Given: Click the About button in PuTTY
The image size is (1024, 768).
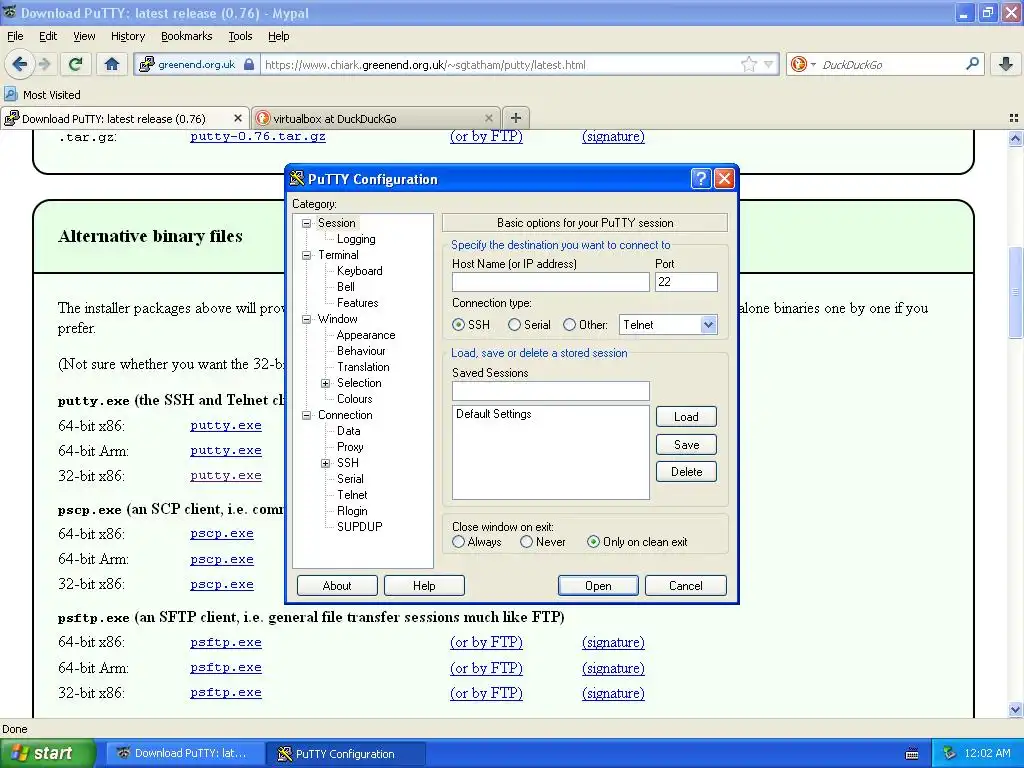Looking at the screenshot, I should [337, 586].
